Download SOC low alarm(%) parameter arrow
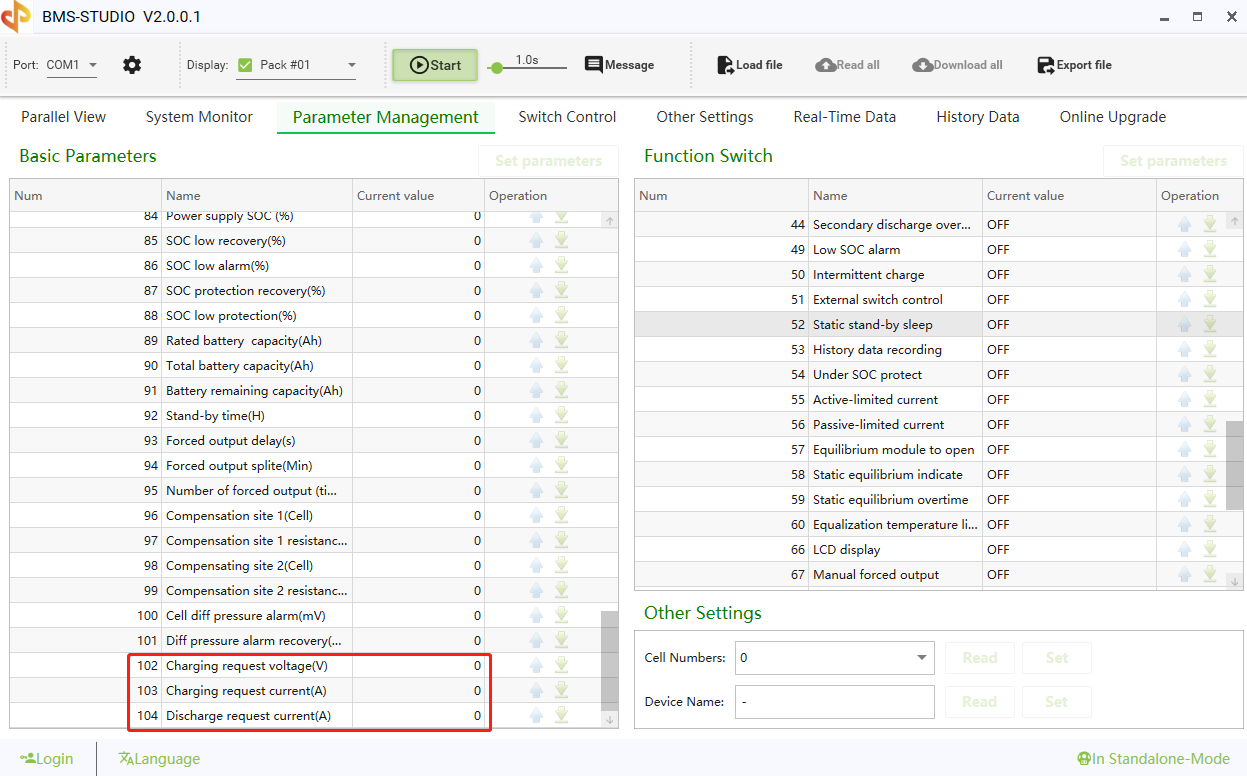Viewport: 1247px width, 776px height. pos(561,266)
